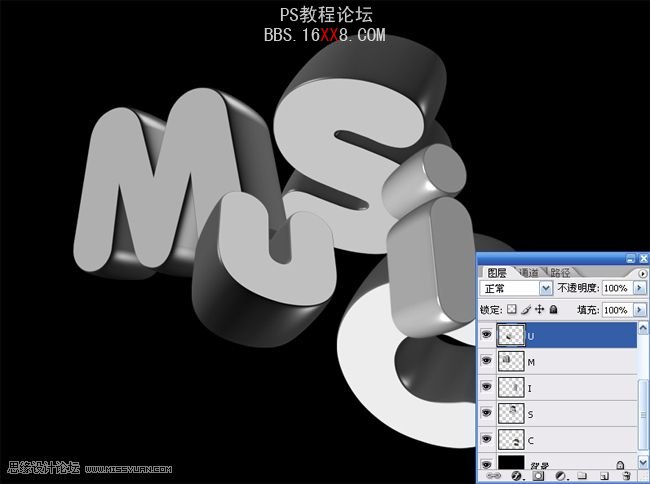Switch to the Paths tab
Viewport: 650px width, 484px height.
[560, 272]
